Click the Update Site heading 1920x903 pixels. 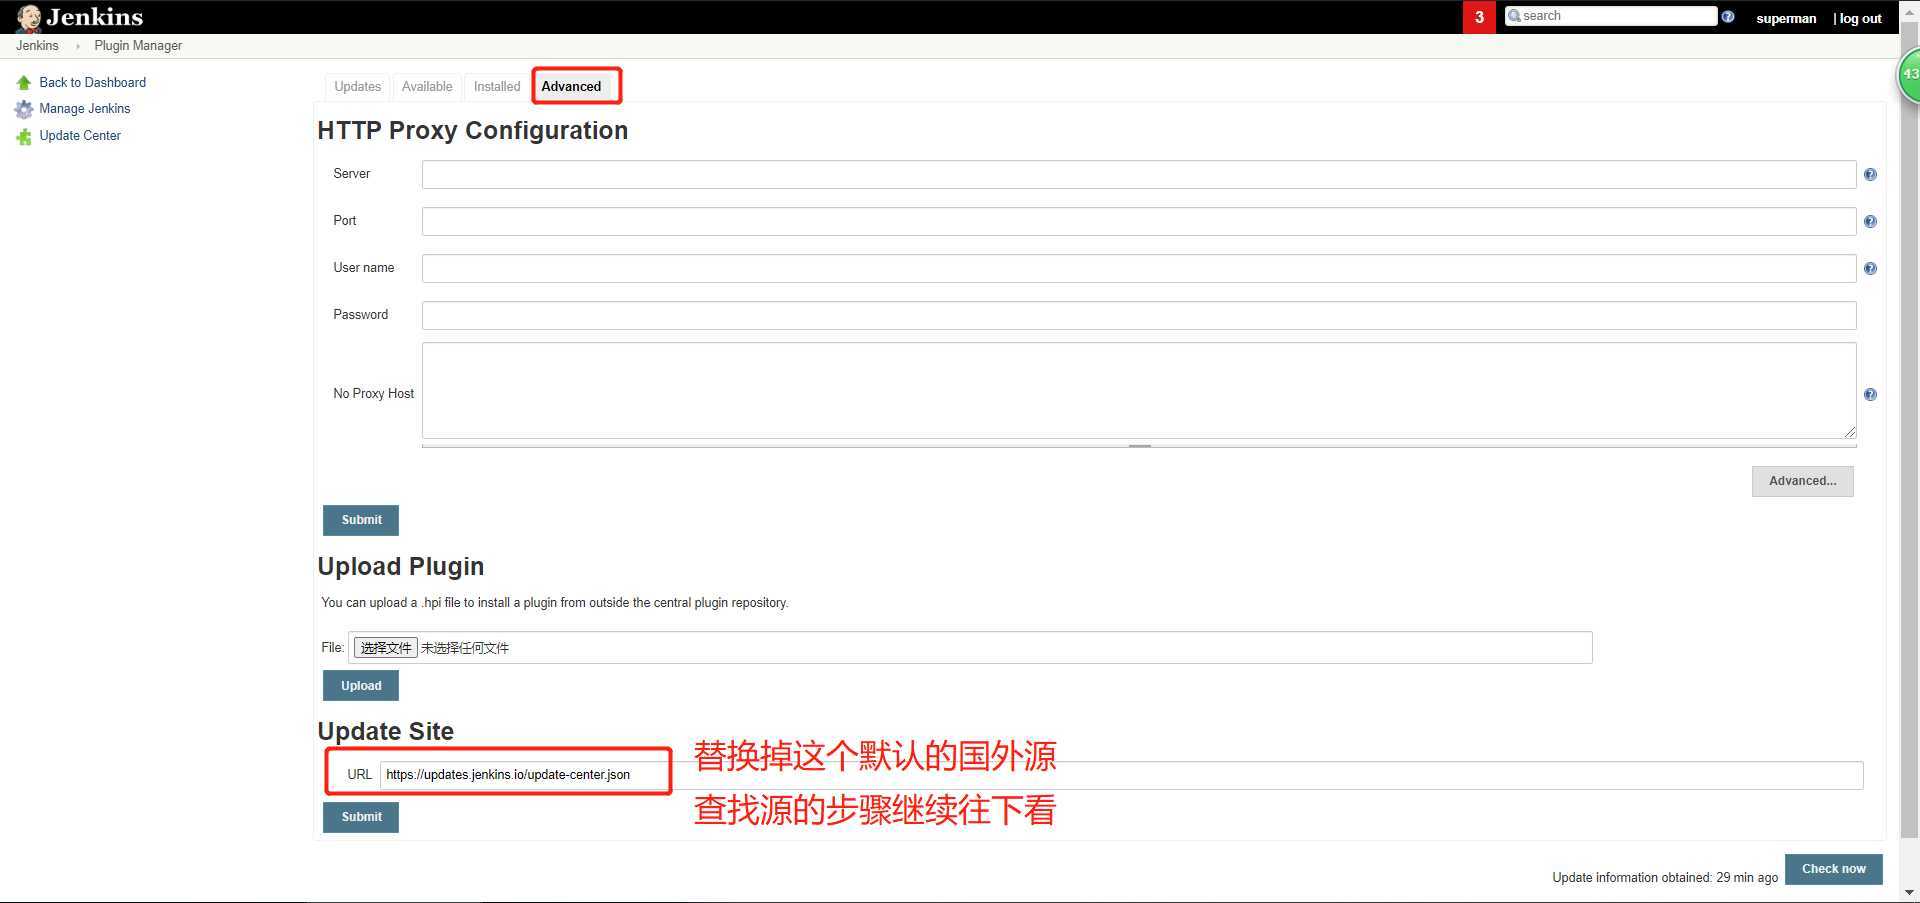(385, 732)
